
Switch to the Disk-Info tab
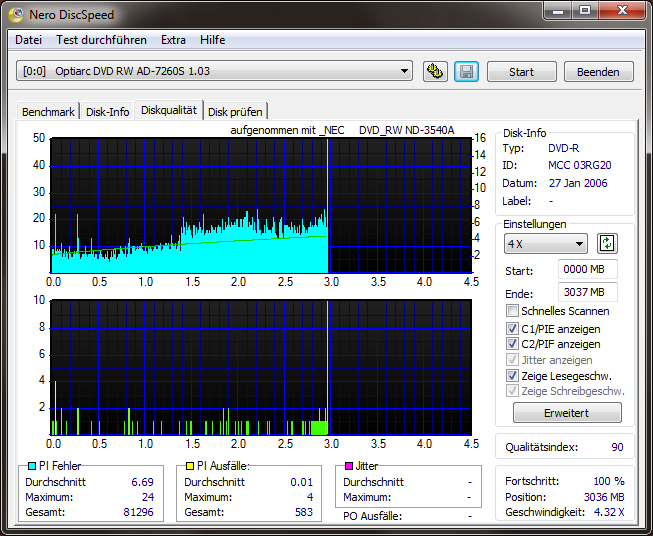107,112
